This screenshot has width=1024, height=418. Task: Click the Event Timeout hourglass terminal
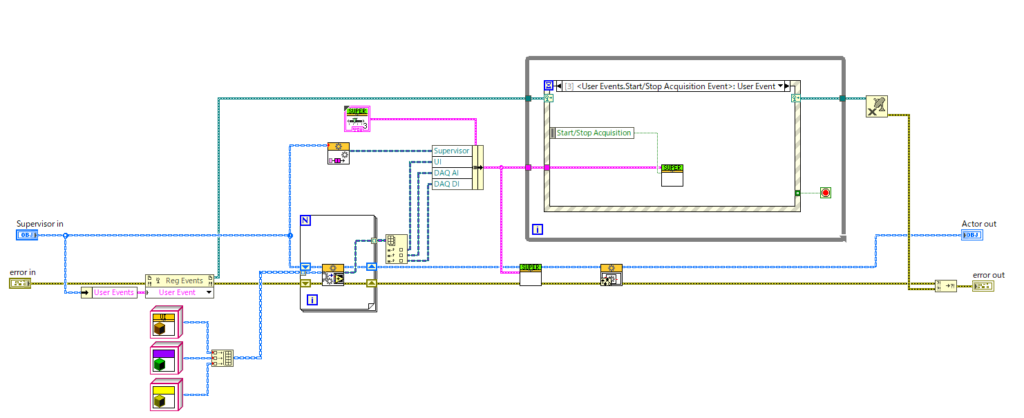548,86
